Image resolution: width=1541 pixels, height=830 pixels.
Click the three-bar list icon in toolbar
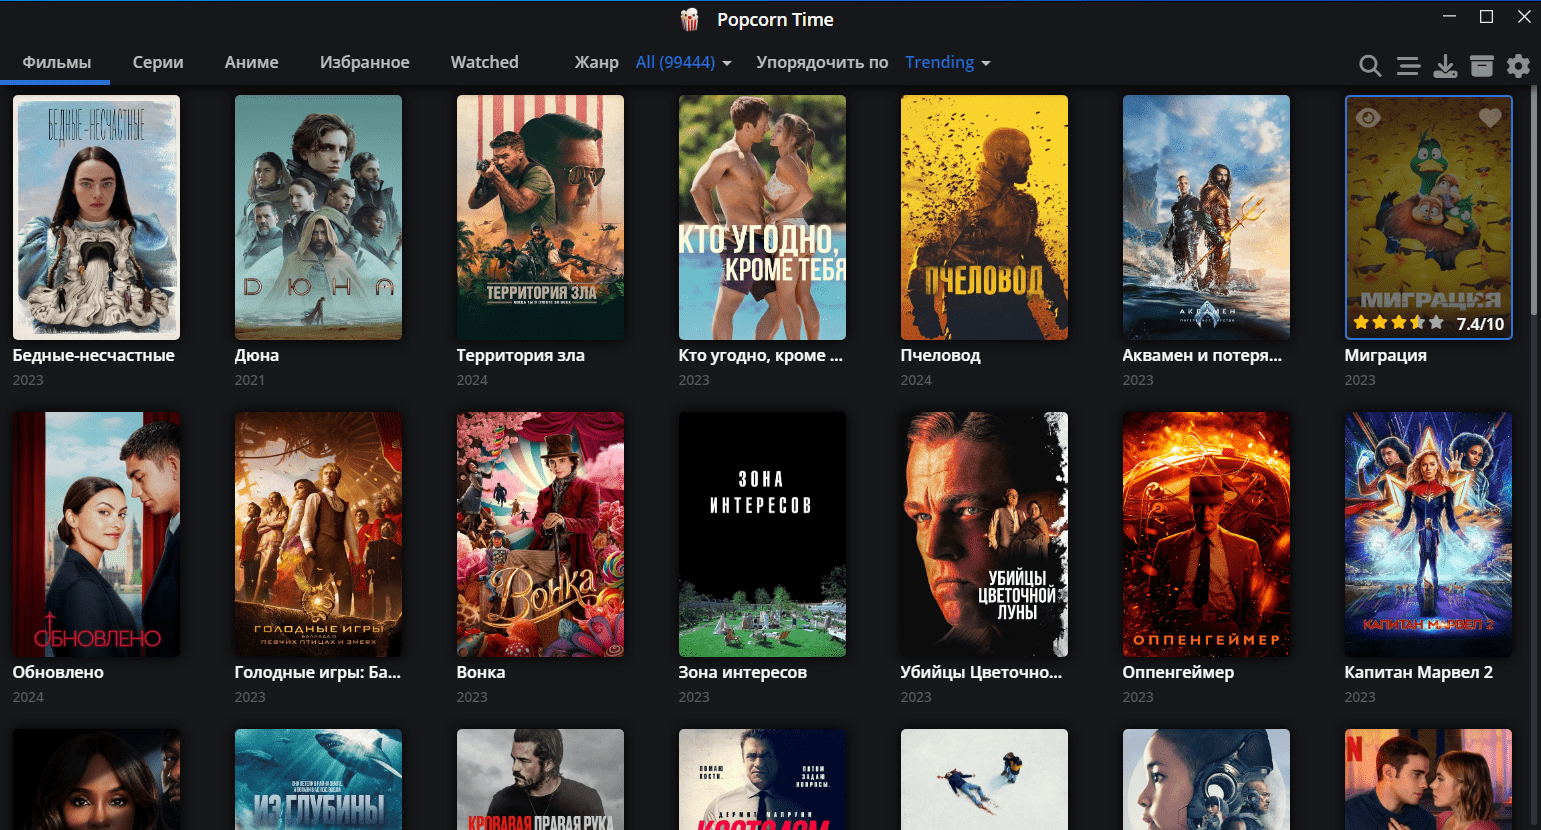click(1408, 66)
